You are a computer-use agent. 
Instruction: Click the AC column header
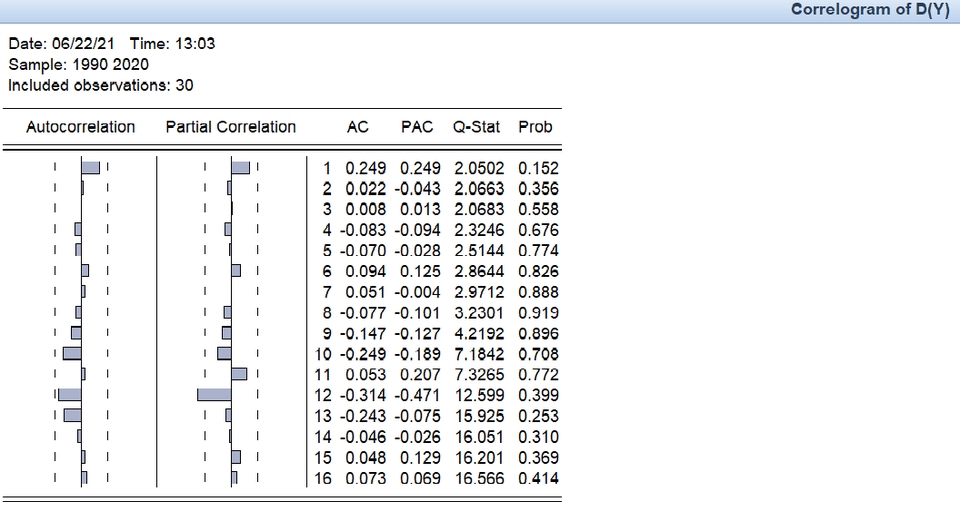point(358,127)
